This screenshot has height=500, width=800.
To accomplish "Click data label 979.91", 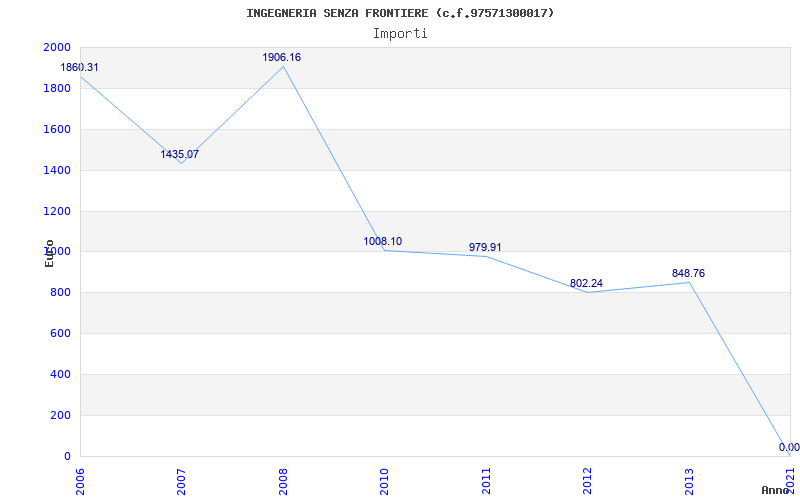I will pos(485,247).
